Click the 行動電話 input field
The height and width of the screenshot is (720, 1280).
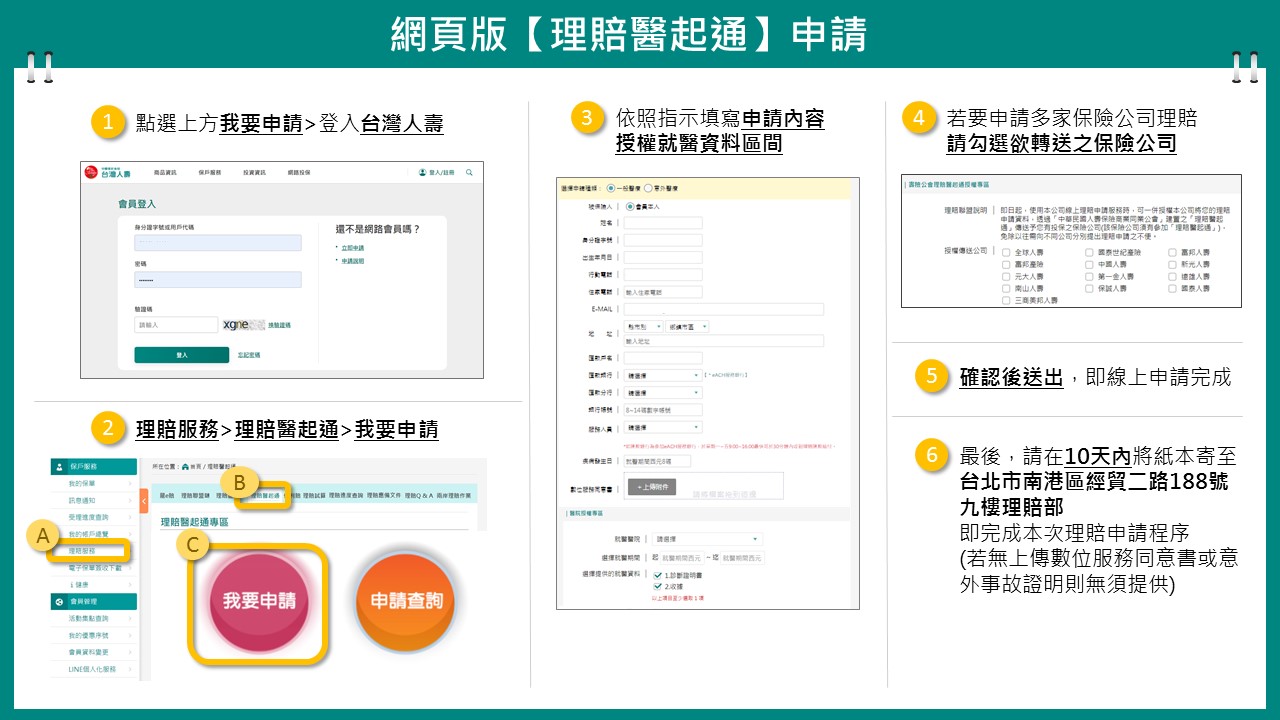coord(663,275)
